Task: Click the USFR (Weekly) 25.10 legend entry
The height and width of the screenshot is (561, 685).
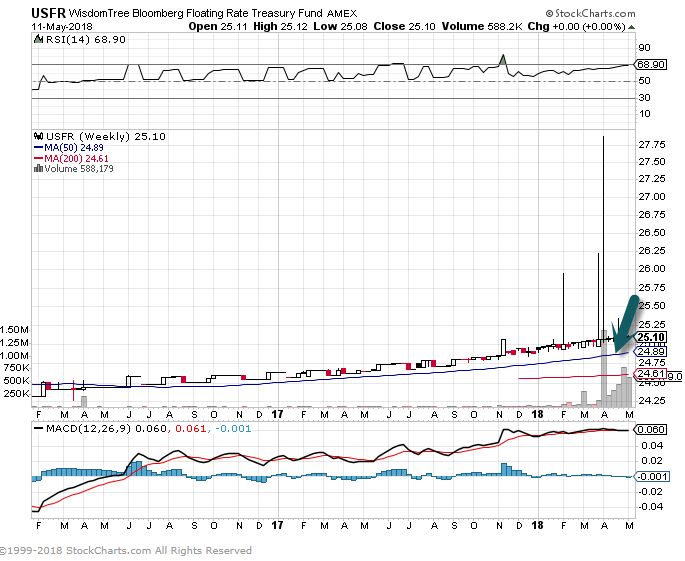Action: [106, 136]
